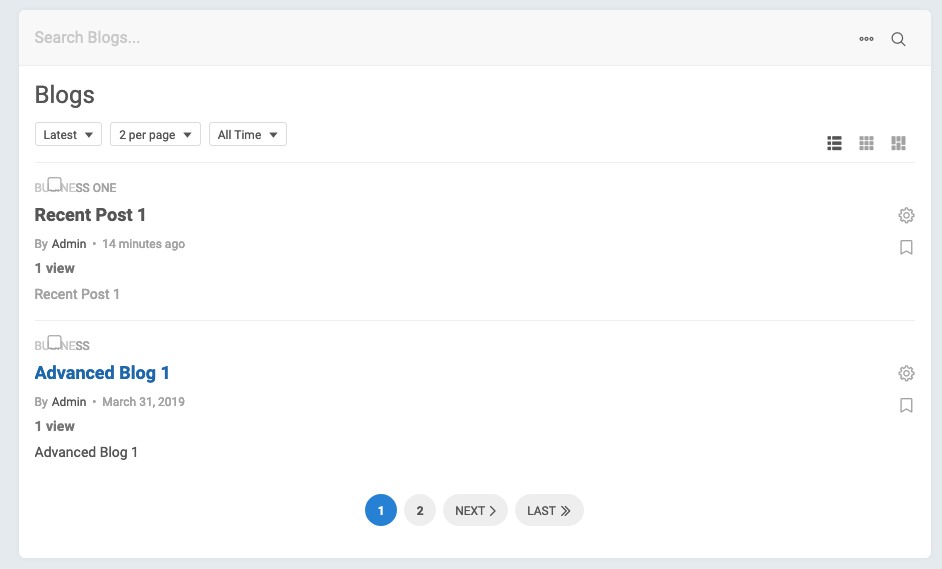Open the All Time filter dropdown
Viewport: 942px width, 569px height.
click(x=248, y=134)
